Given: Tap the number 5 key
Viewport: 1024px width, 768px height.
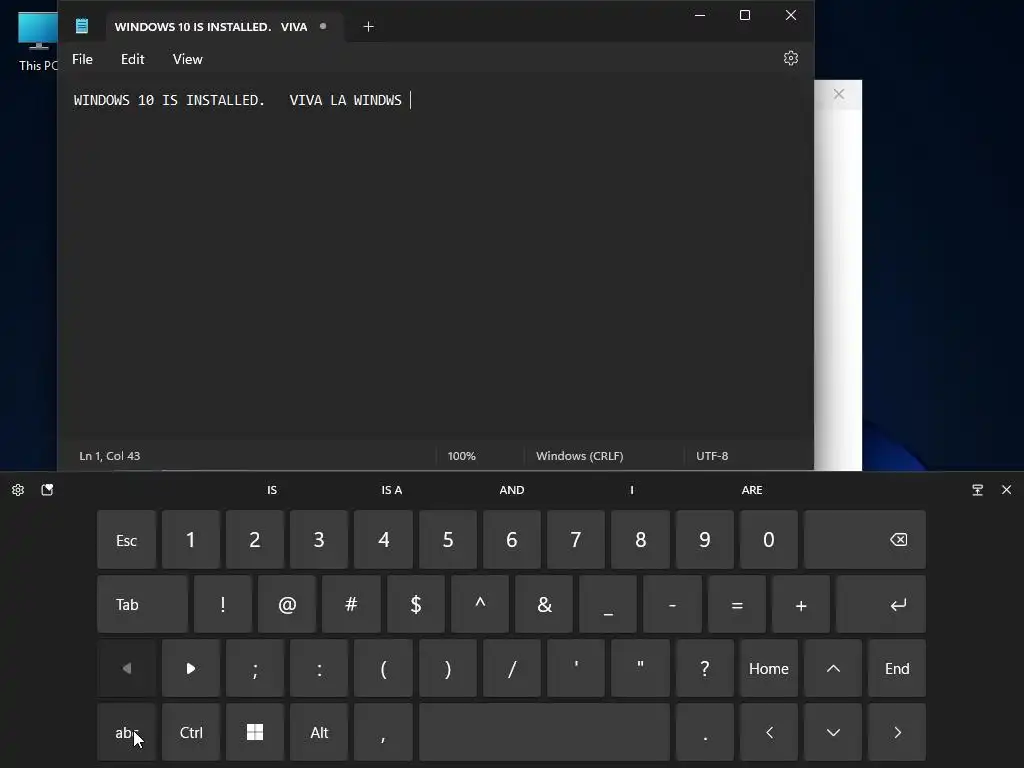Looking at the screenshot, I should [447, 539].
